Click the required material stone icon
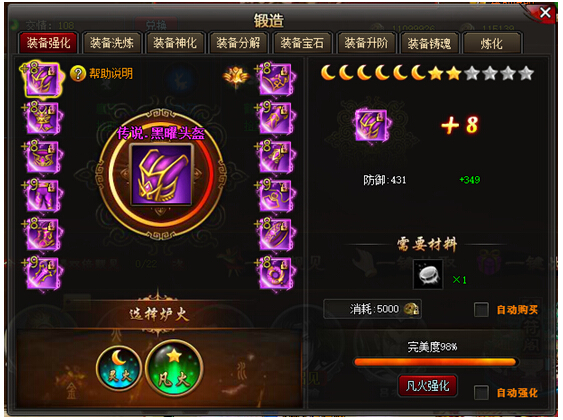 pos(428,275)
